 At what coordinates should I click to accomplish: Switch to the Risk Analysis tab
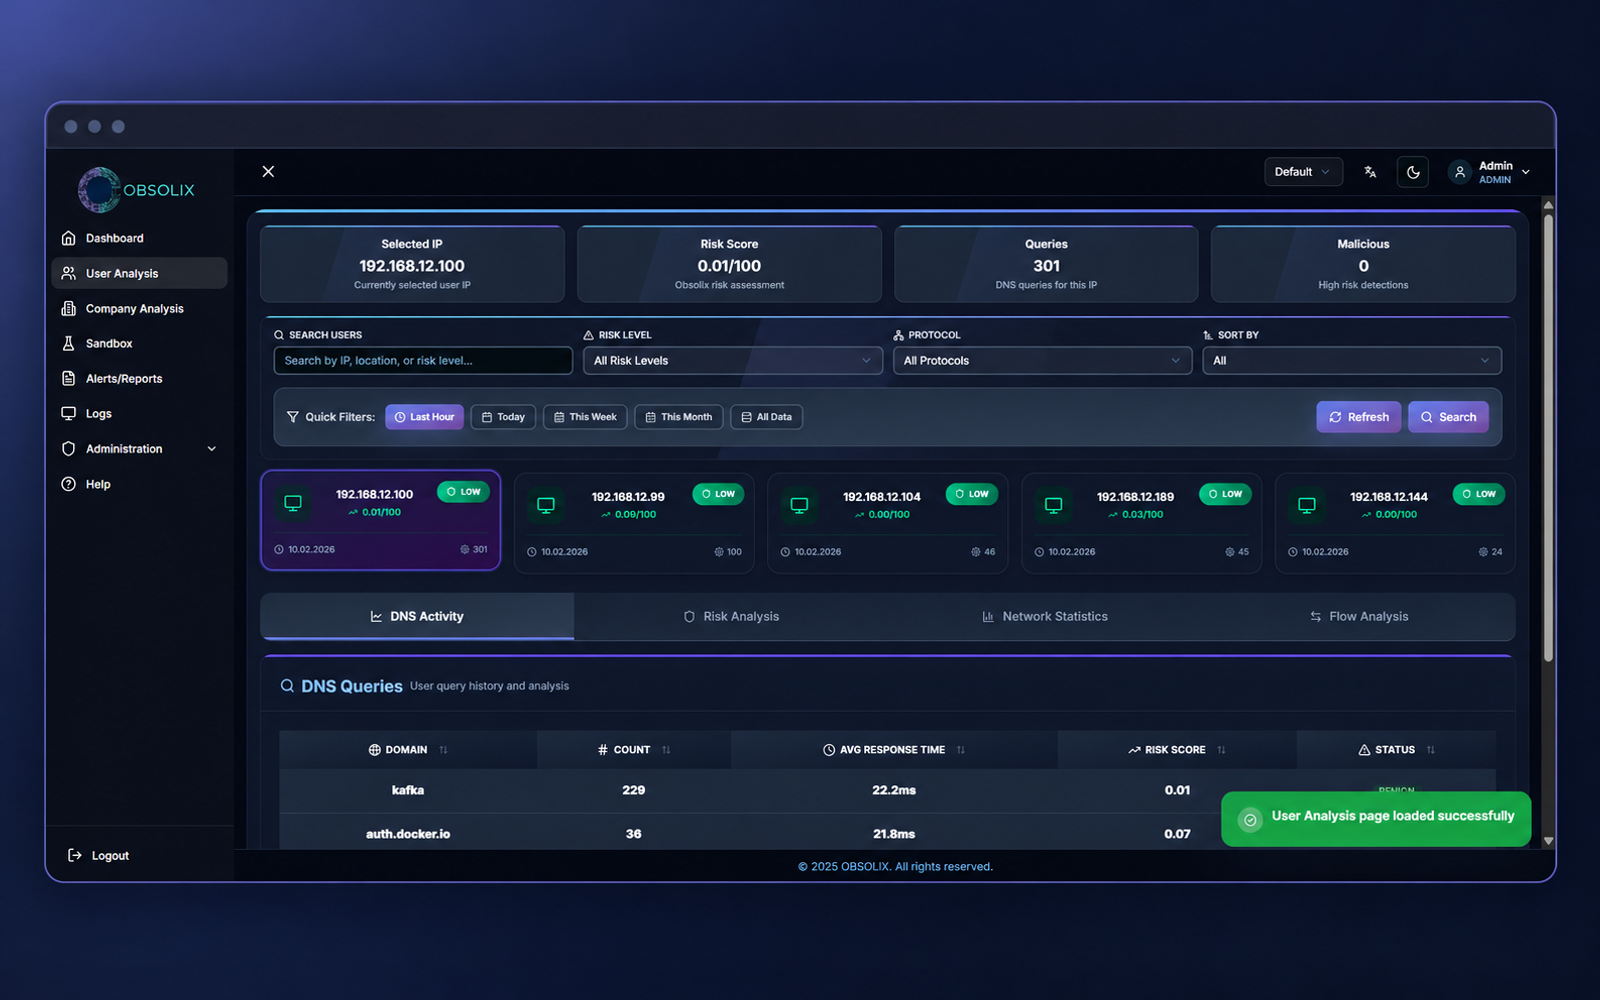click(731, 617)
